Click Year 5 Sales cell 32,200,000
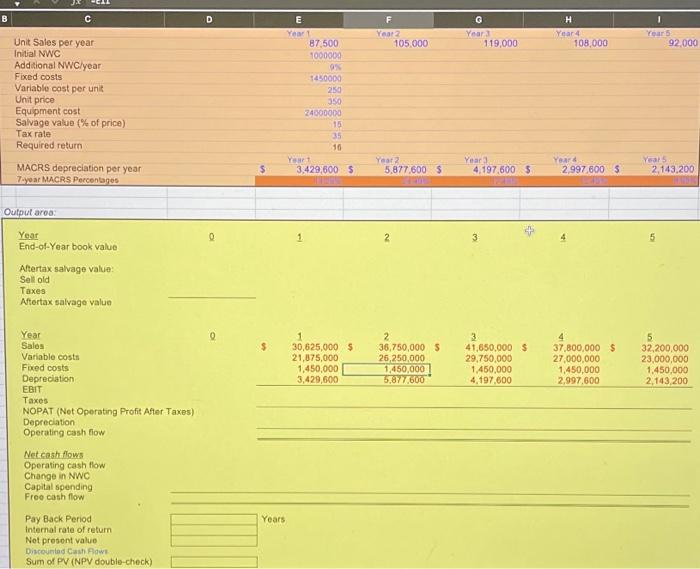The height and width of the screenshot is (569, 700). click(x=665, y=348)
